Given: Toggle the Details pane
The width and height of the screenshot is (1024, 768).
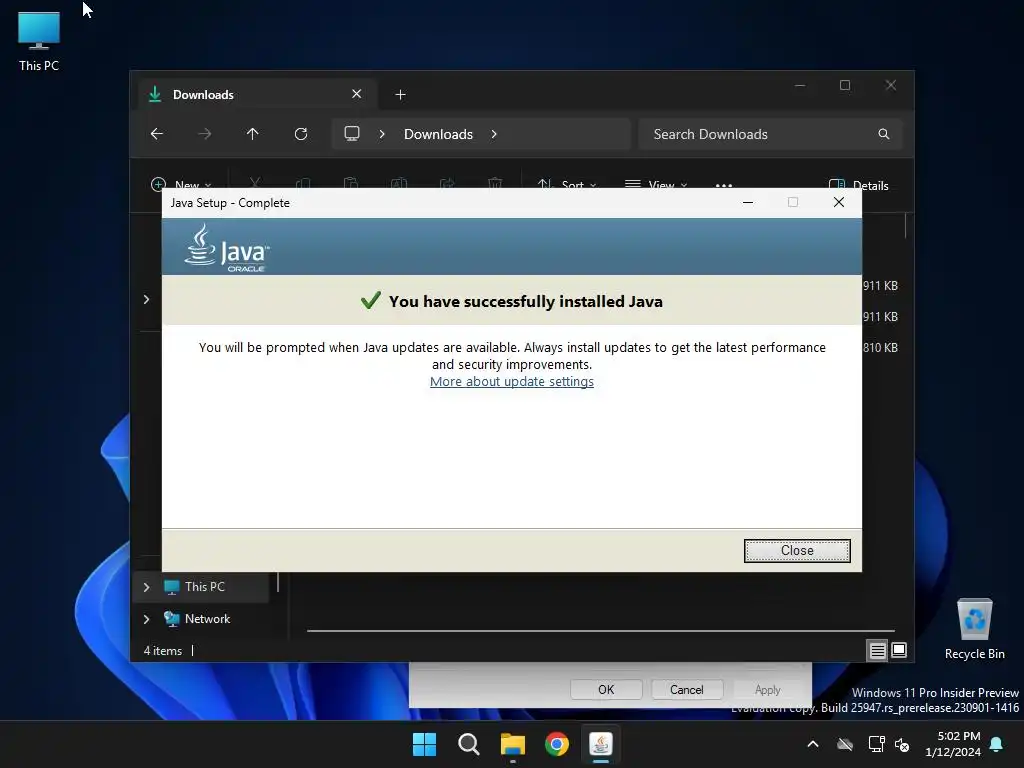Looking at the screenshot, I should tap(858, 185).
